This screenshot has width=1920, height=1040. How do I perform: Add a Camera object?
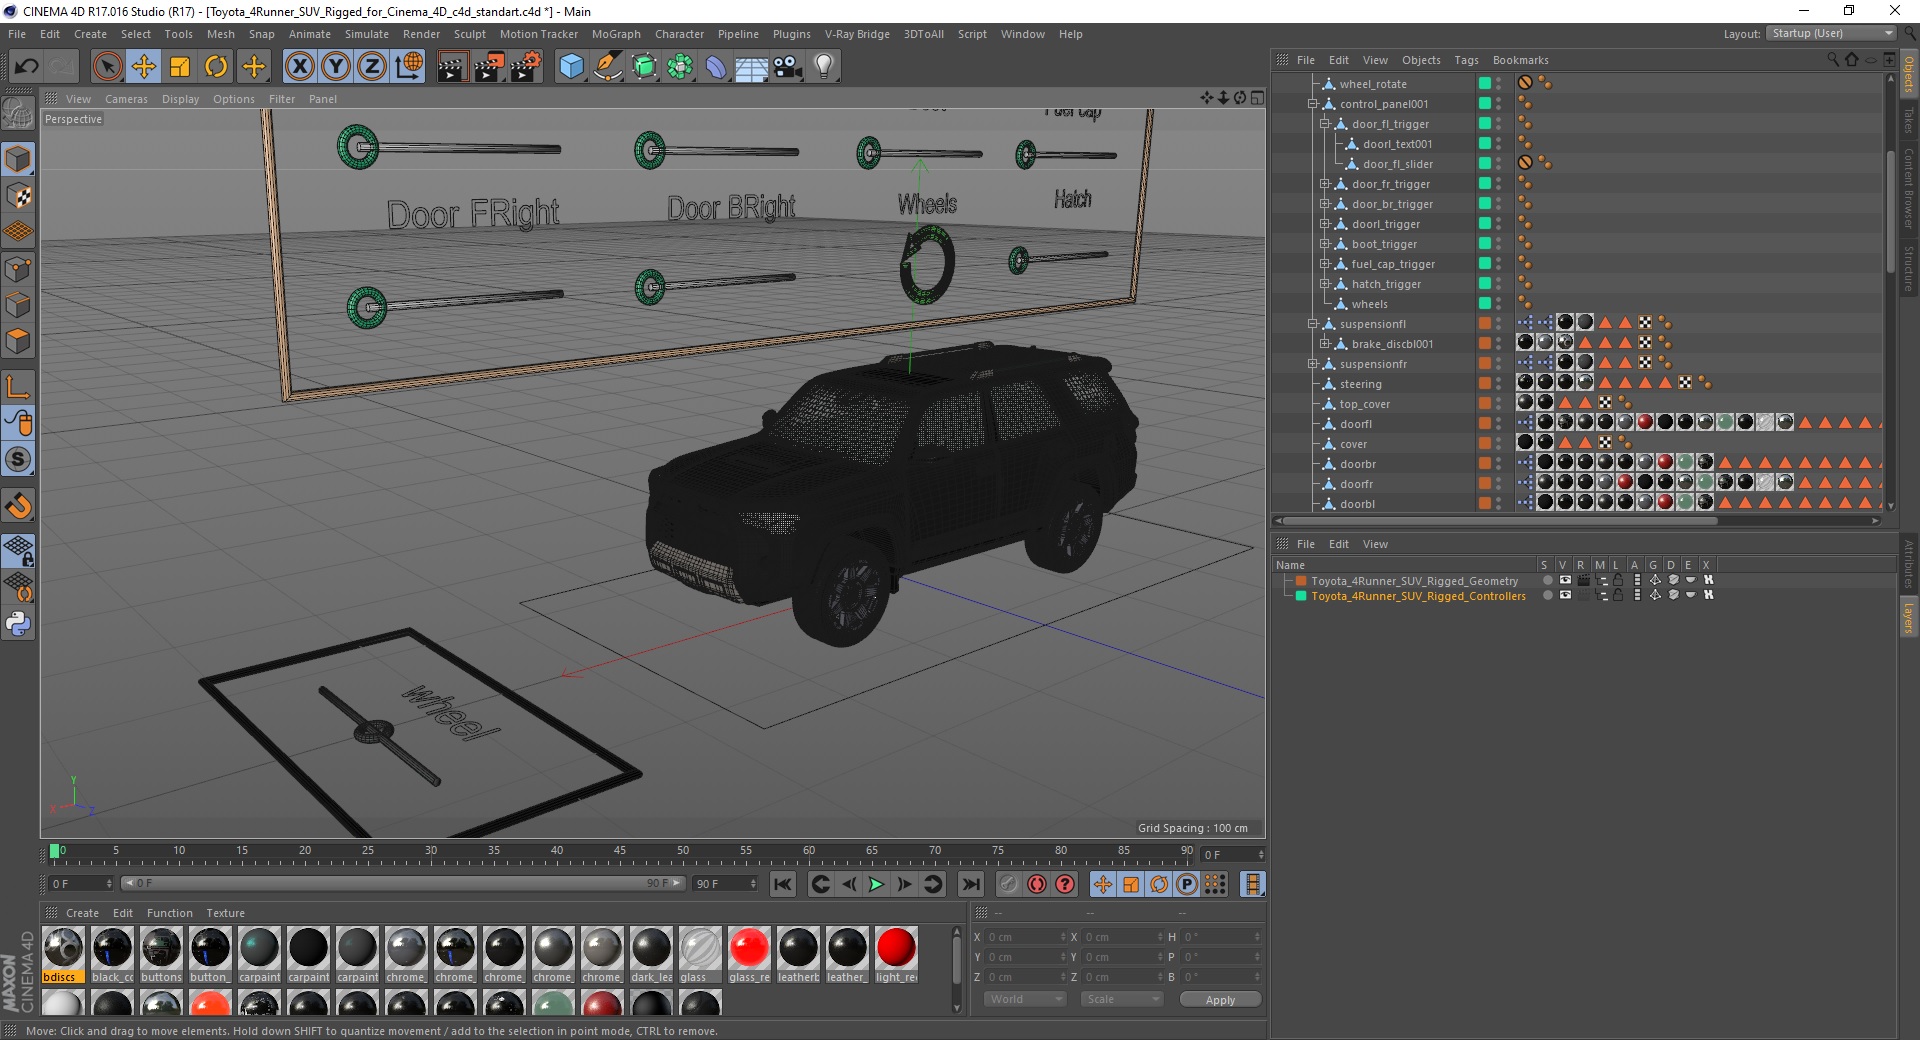pyautogui.click(x=788, y=67)
